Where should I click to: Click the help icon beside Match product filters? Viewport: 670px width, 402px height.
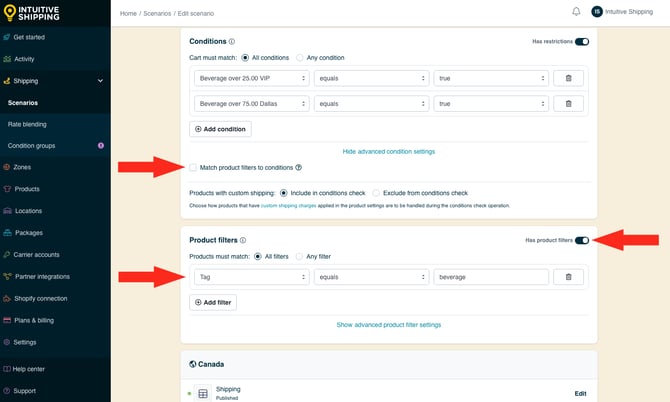click(299, 167)
